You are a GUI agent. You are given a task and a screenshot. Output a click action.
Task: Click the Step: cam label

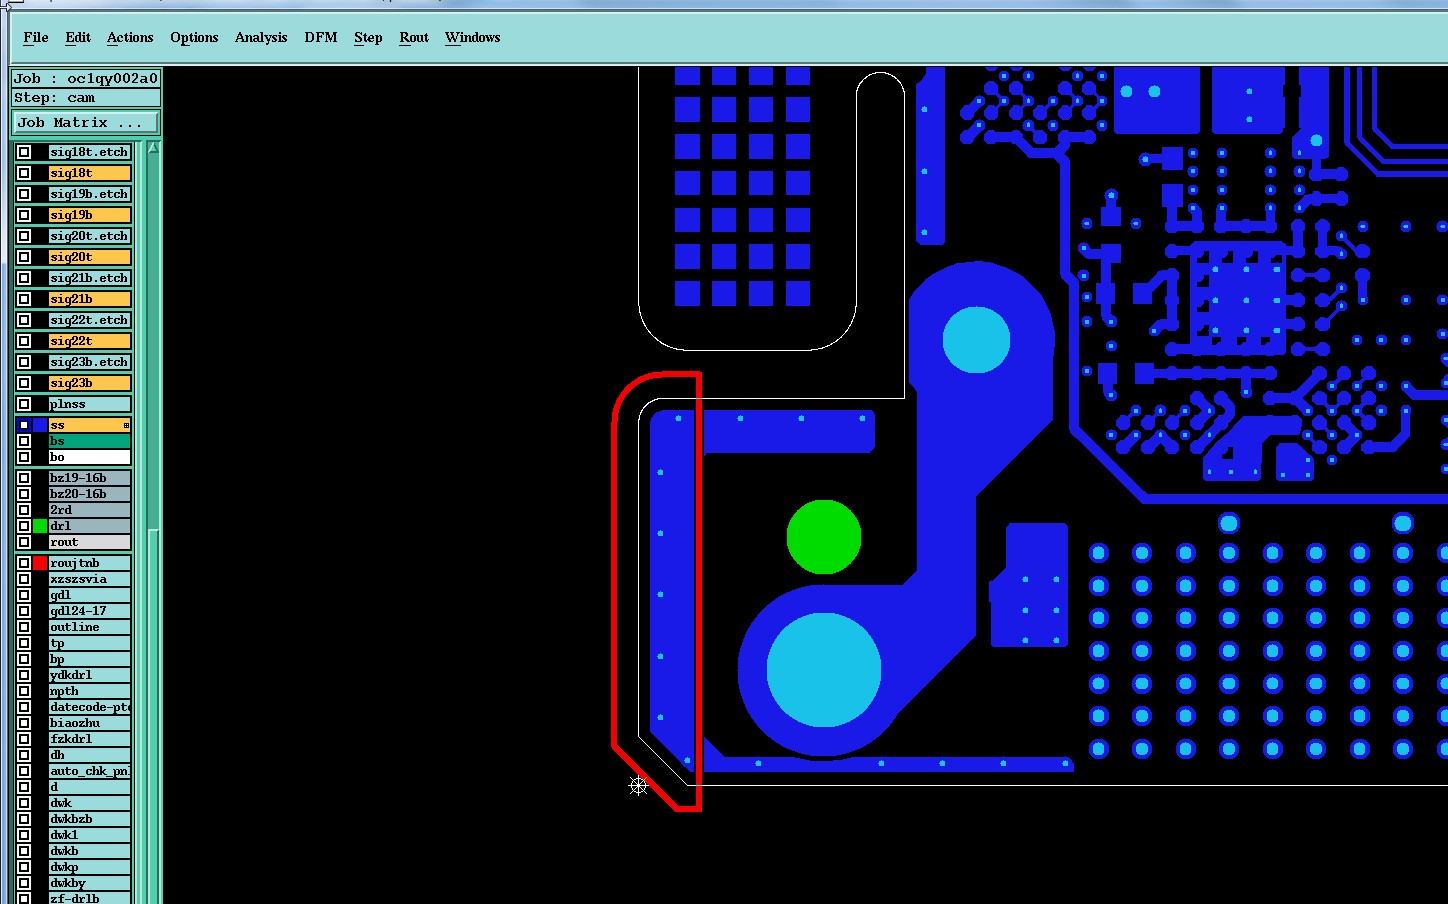point(86,98)
